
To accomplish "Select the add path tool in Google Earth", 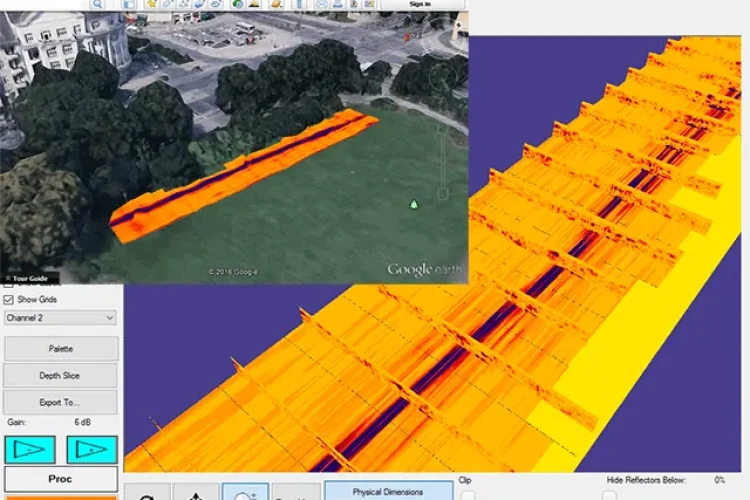I will [184, 4].
